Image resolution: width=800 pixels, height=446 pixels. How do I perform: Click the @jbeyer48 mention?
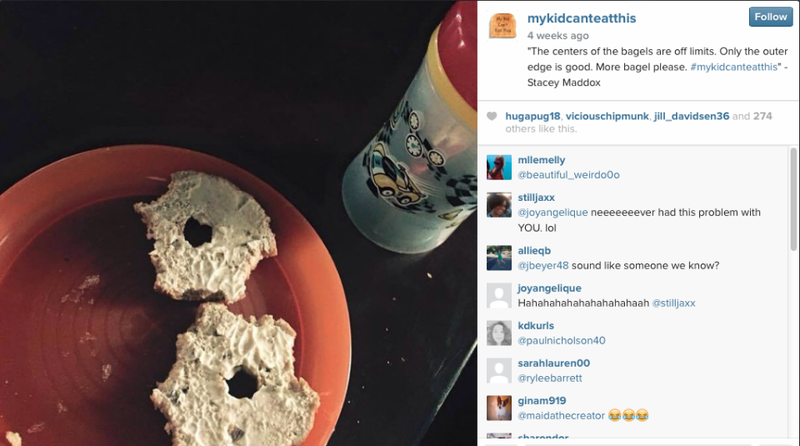point(543,266)
